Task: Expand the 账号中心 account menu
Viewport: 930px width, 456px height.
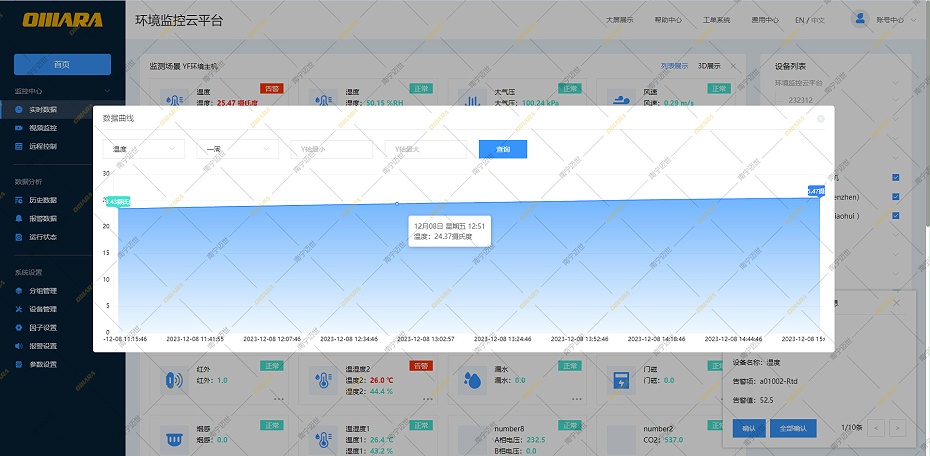Action: tap(889, 20)
